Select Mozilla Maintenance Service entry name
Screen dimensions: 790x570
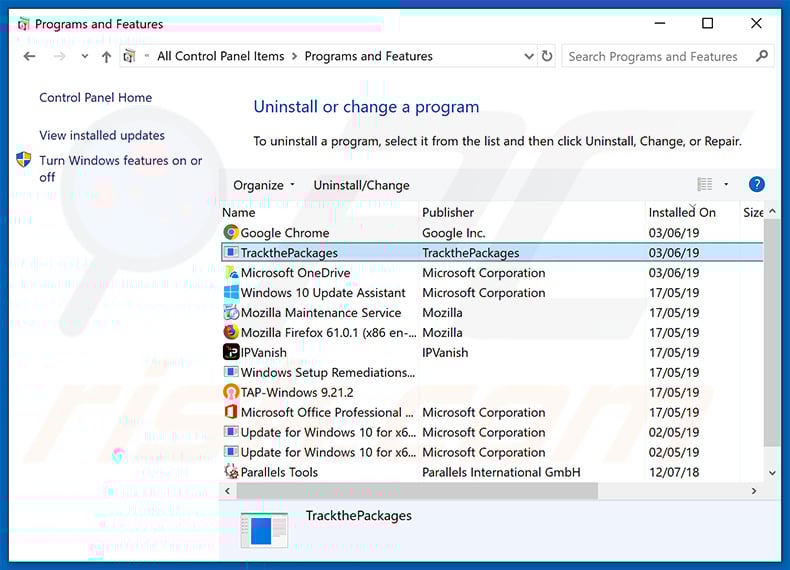(x=321, y=312)
